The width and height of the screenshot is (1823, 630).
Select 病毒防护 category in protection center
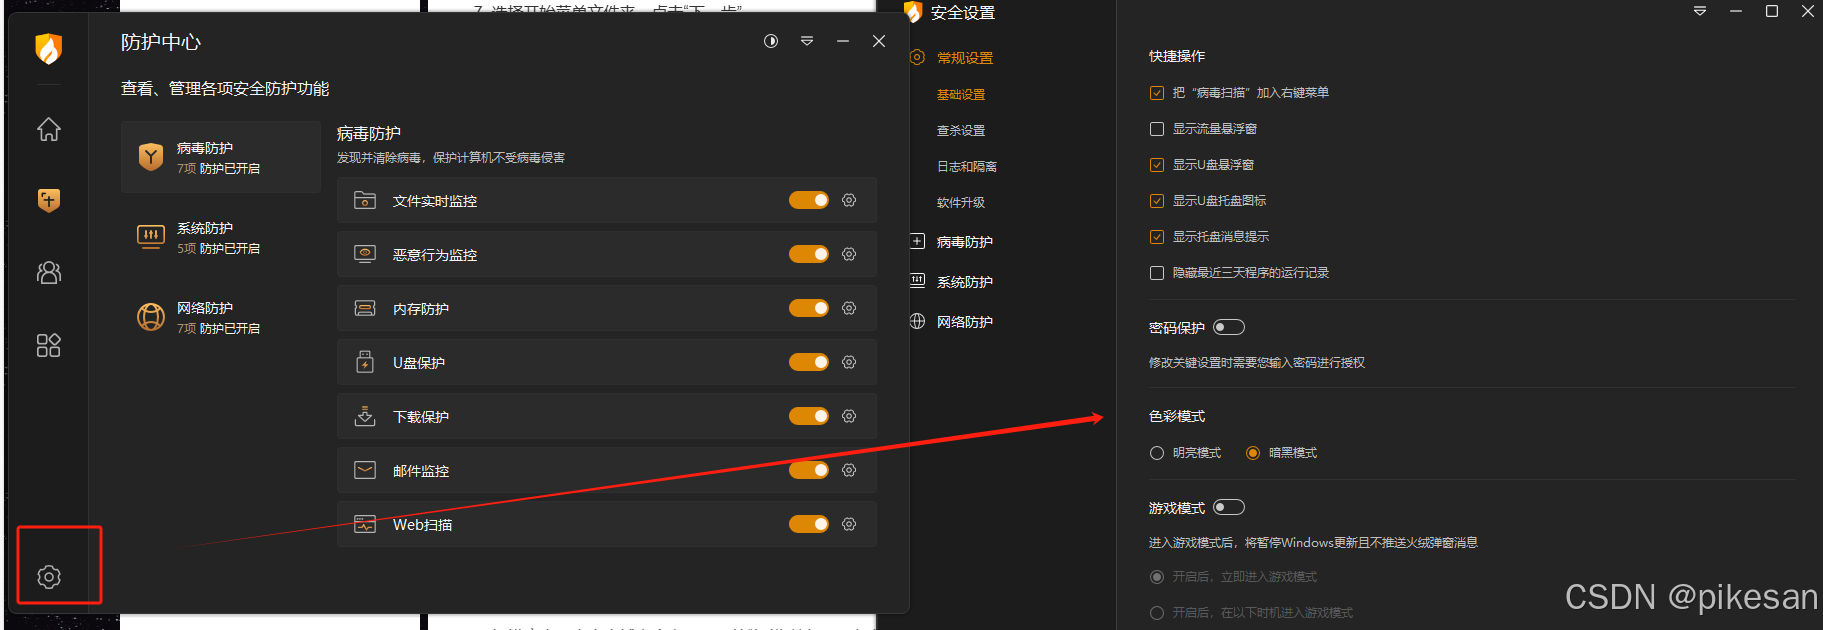point(221,157)
